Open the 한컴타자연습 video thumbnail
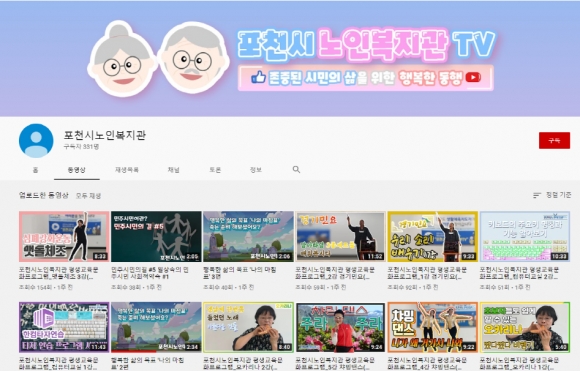The width and height of the screenshot is (580, 371). click(x=64, y=327)
